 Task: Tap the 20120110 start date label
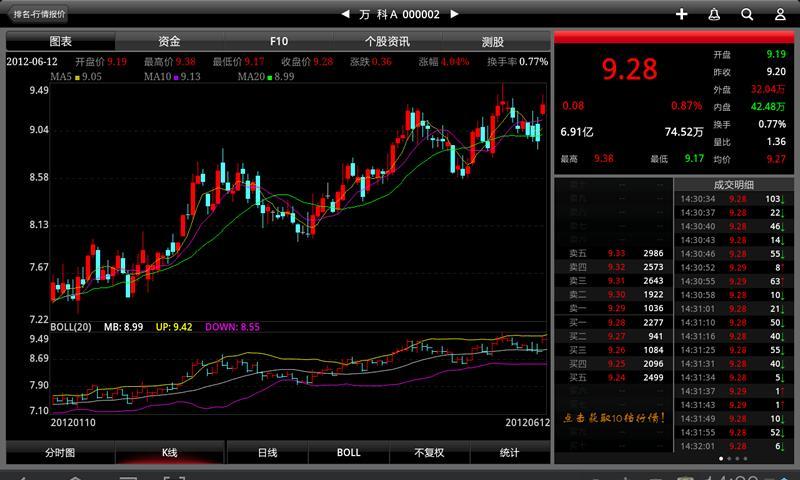pos(73,422)
